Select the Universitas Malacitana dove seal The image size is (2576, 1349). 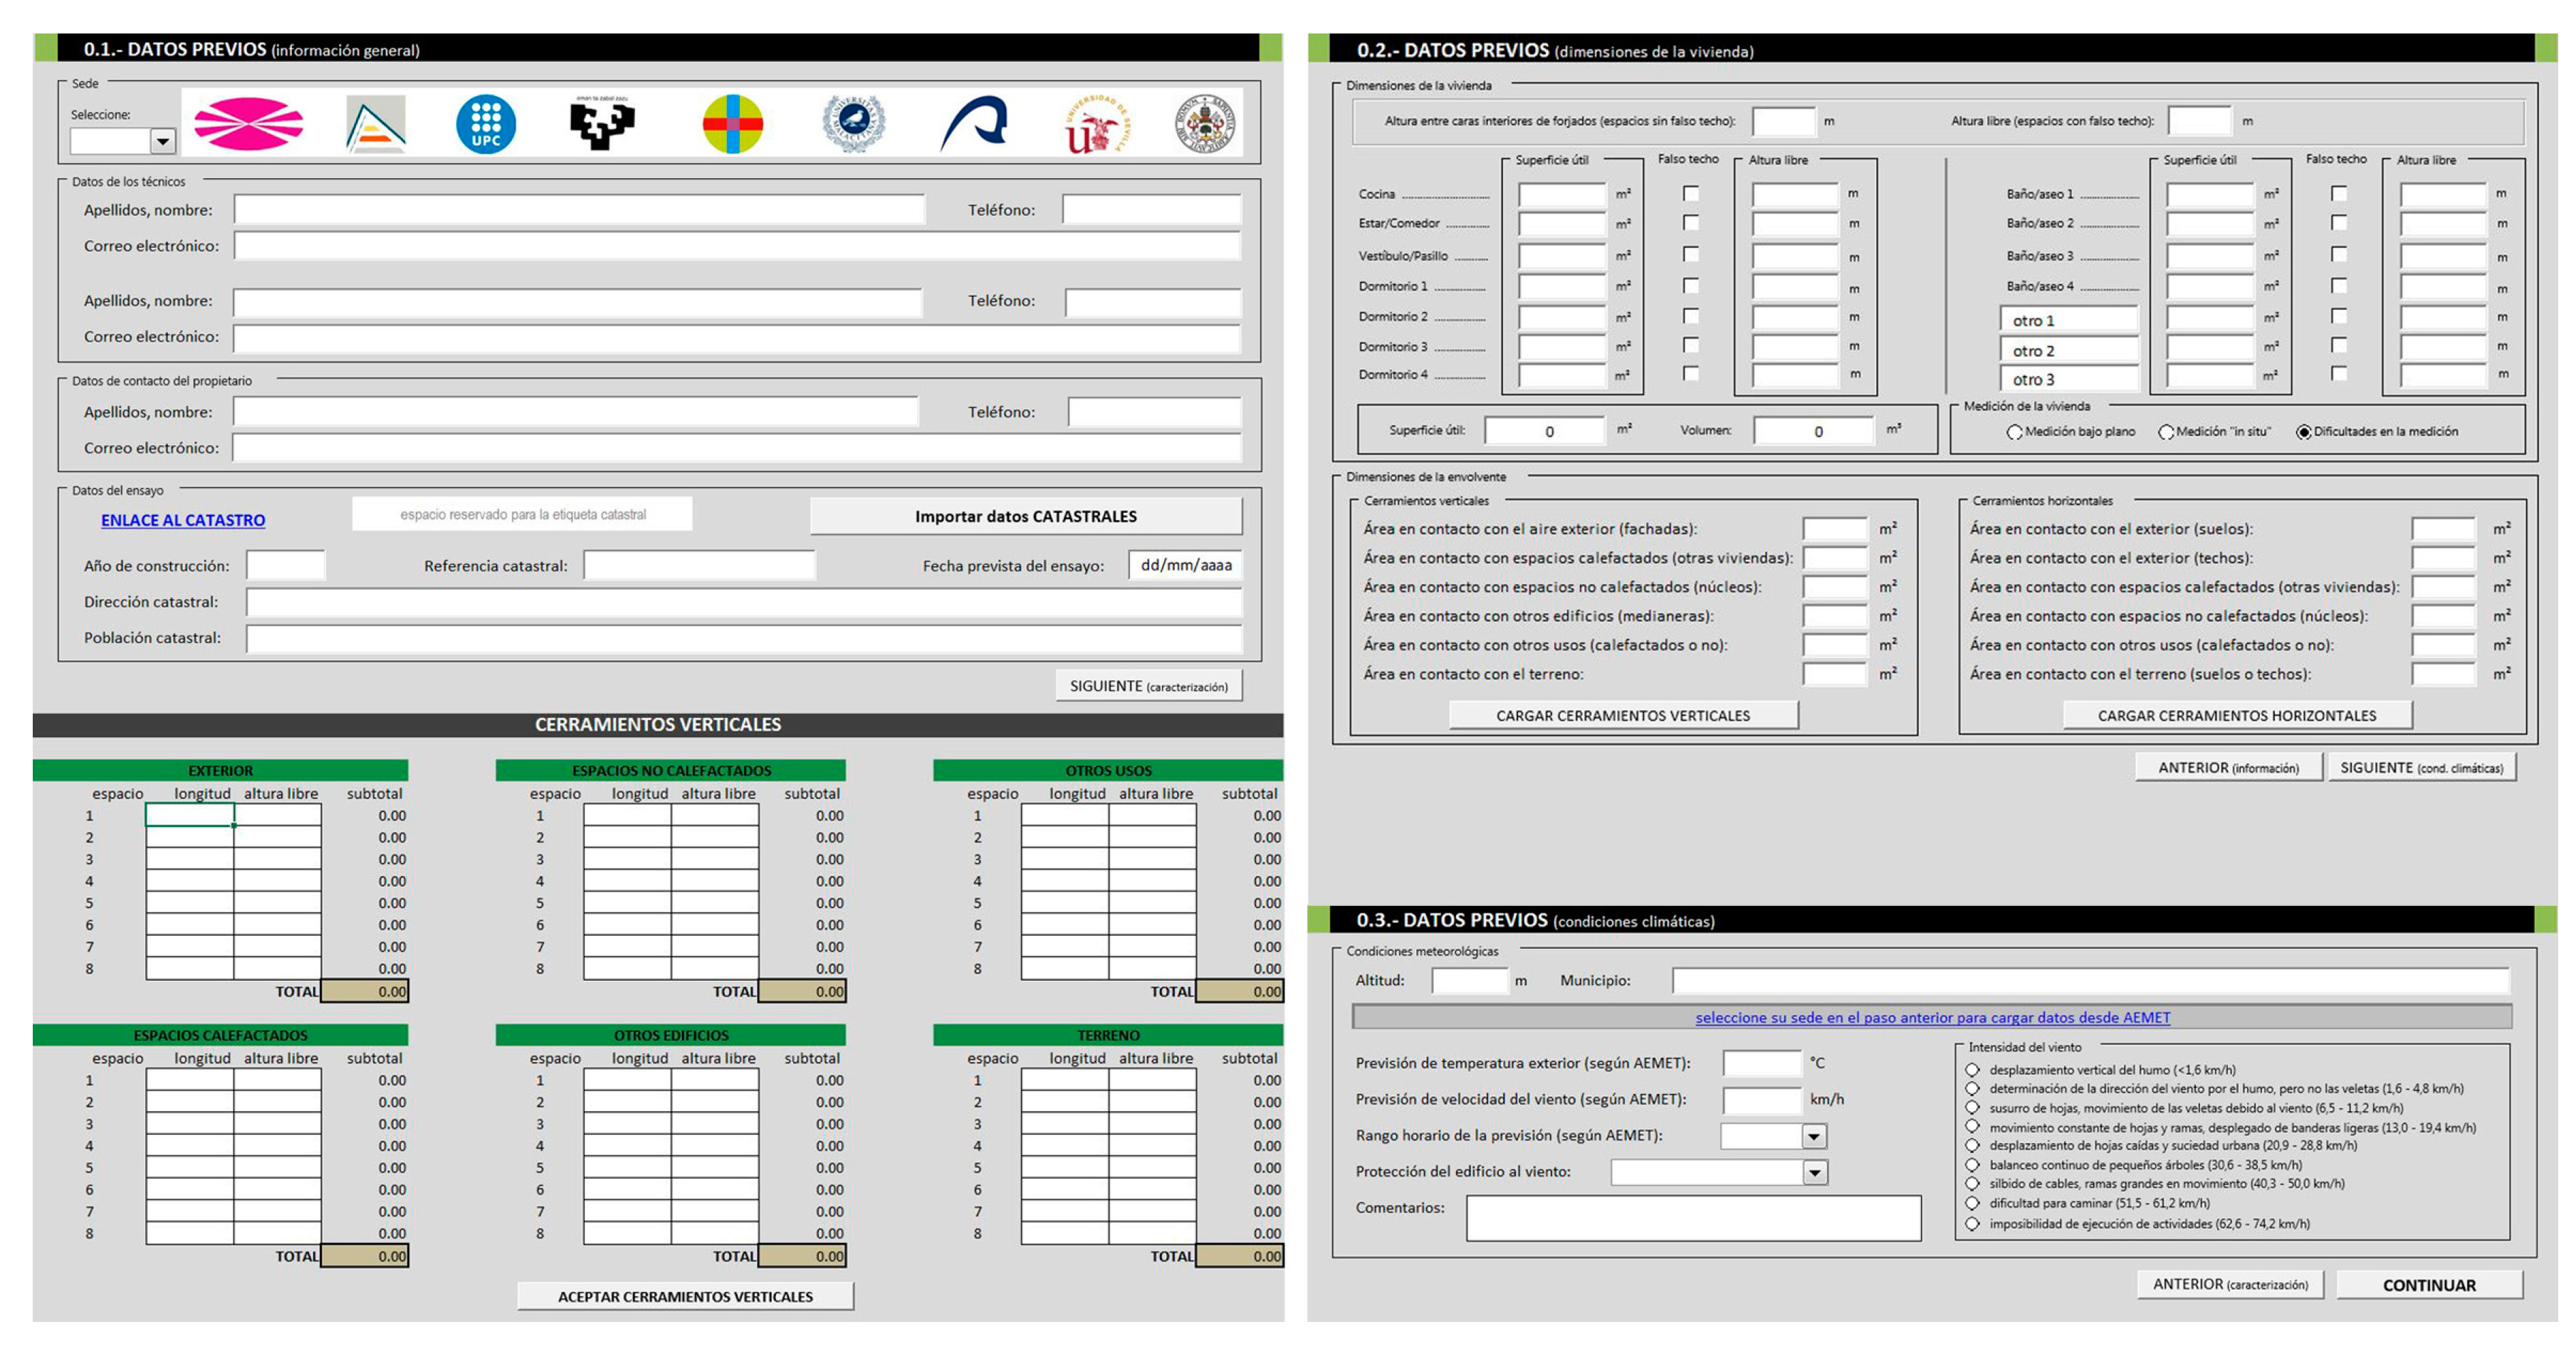[854, 124]
